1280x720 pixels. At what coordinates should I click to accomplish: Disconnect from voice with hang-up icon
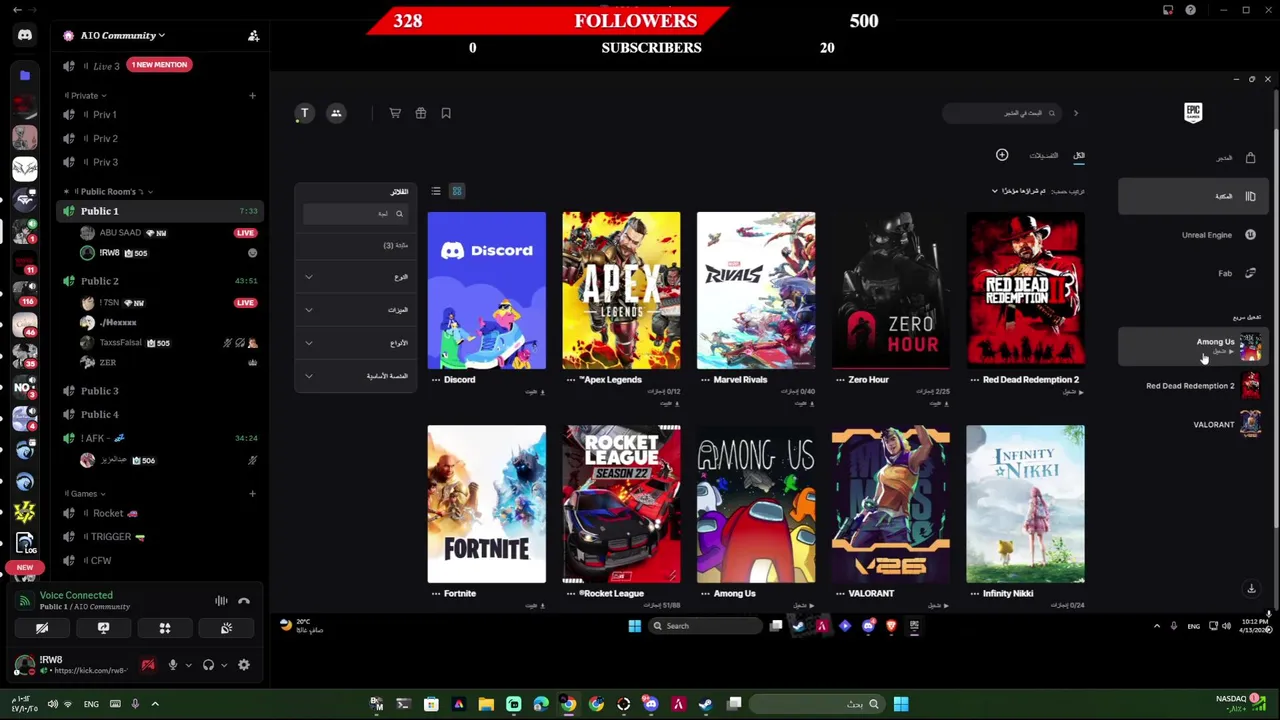pos(244,601)
